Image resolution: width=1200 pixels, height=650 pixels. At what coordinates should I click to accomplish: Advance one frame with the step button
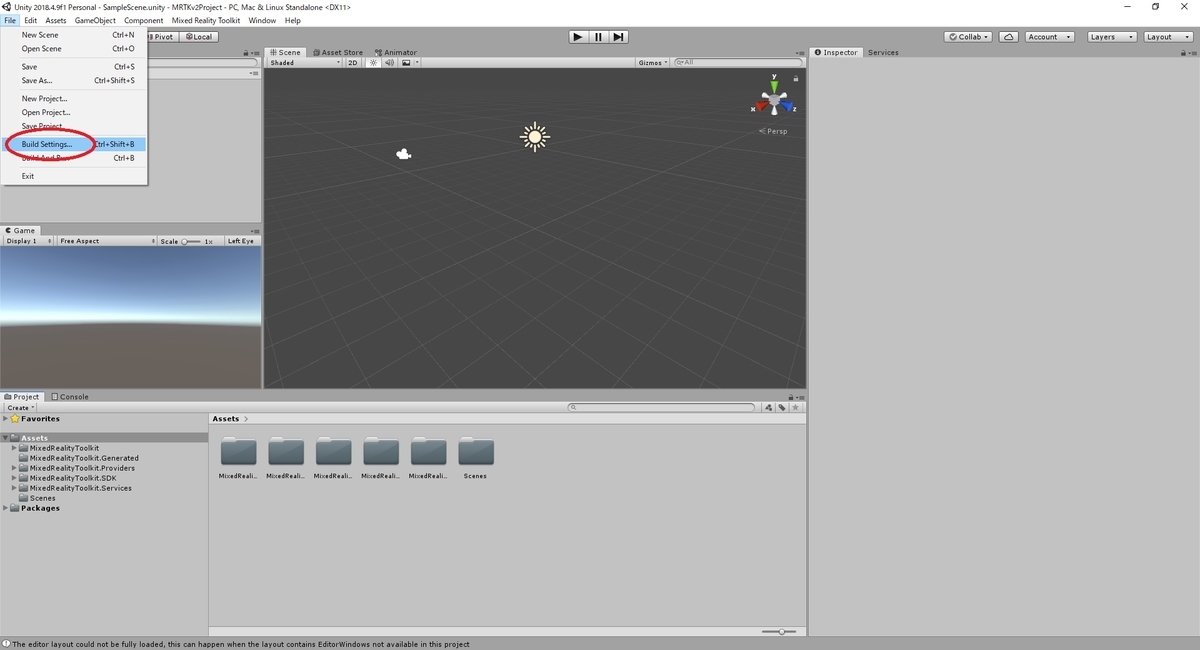click(619, 37)
